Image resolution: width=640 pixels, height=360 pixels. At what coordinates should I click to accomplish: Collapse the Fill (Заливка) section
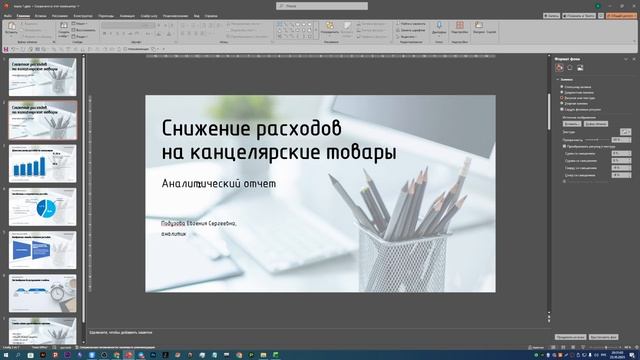point(558,80)
